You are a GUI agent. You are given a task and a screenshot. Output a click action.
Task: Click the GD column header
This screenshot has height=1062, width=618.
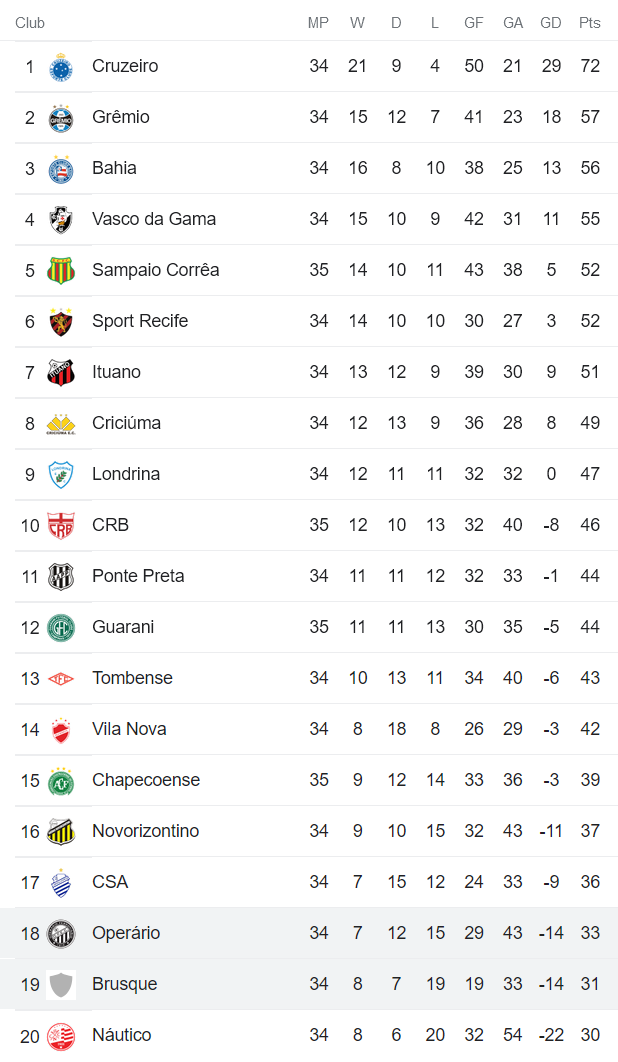(550, 23)
